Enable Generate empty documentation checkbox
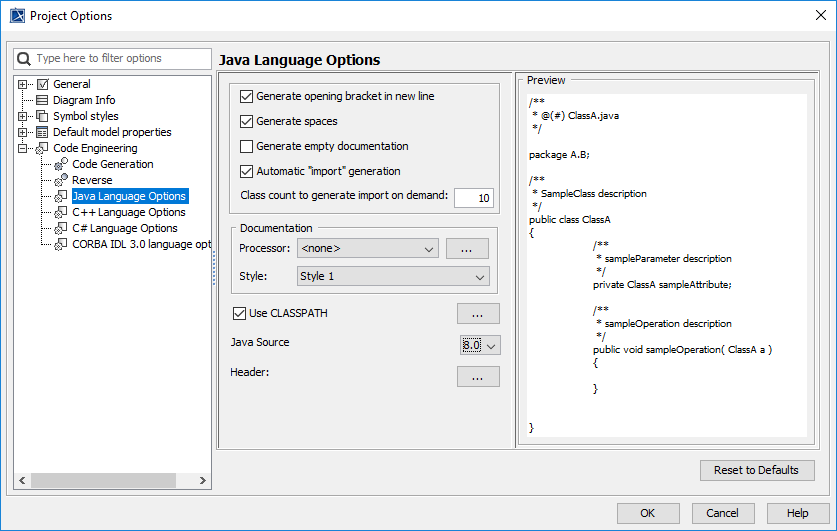Screen dimensions: 837x531 click(247, 146)
